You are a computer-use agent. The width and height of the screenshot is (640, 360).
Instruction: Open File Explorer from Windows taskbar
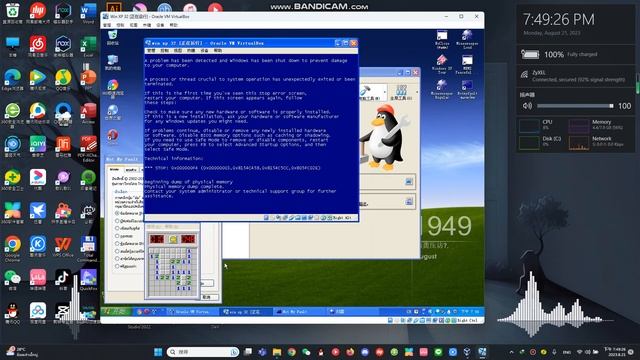(277, 352)
